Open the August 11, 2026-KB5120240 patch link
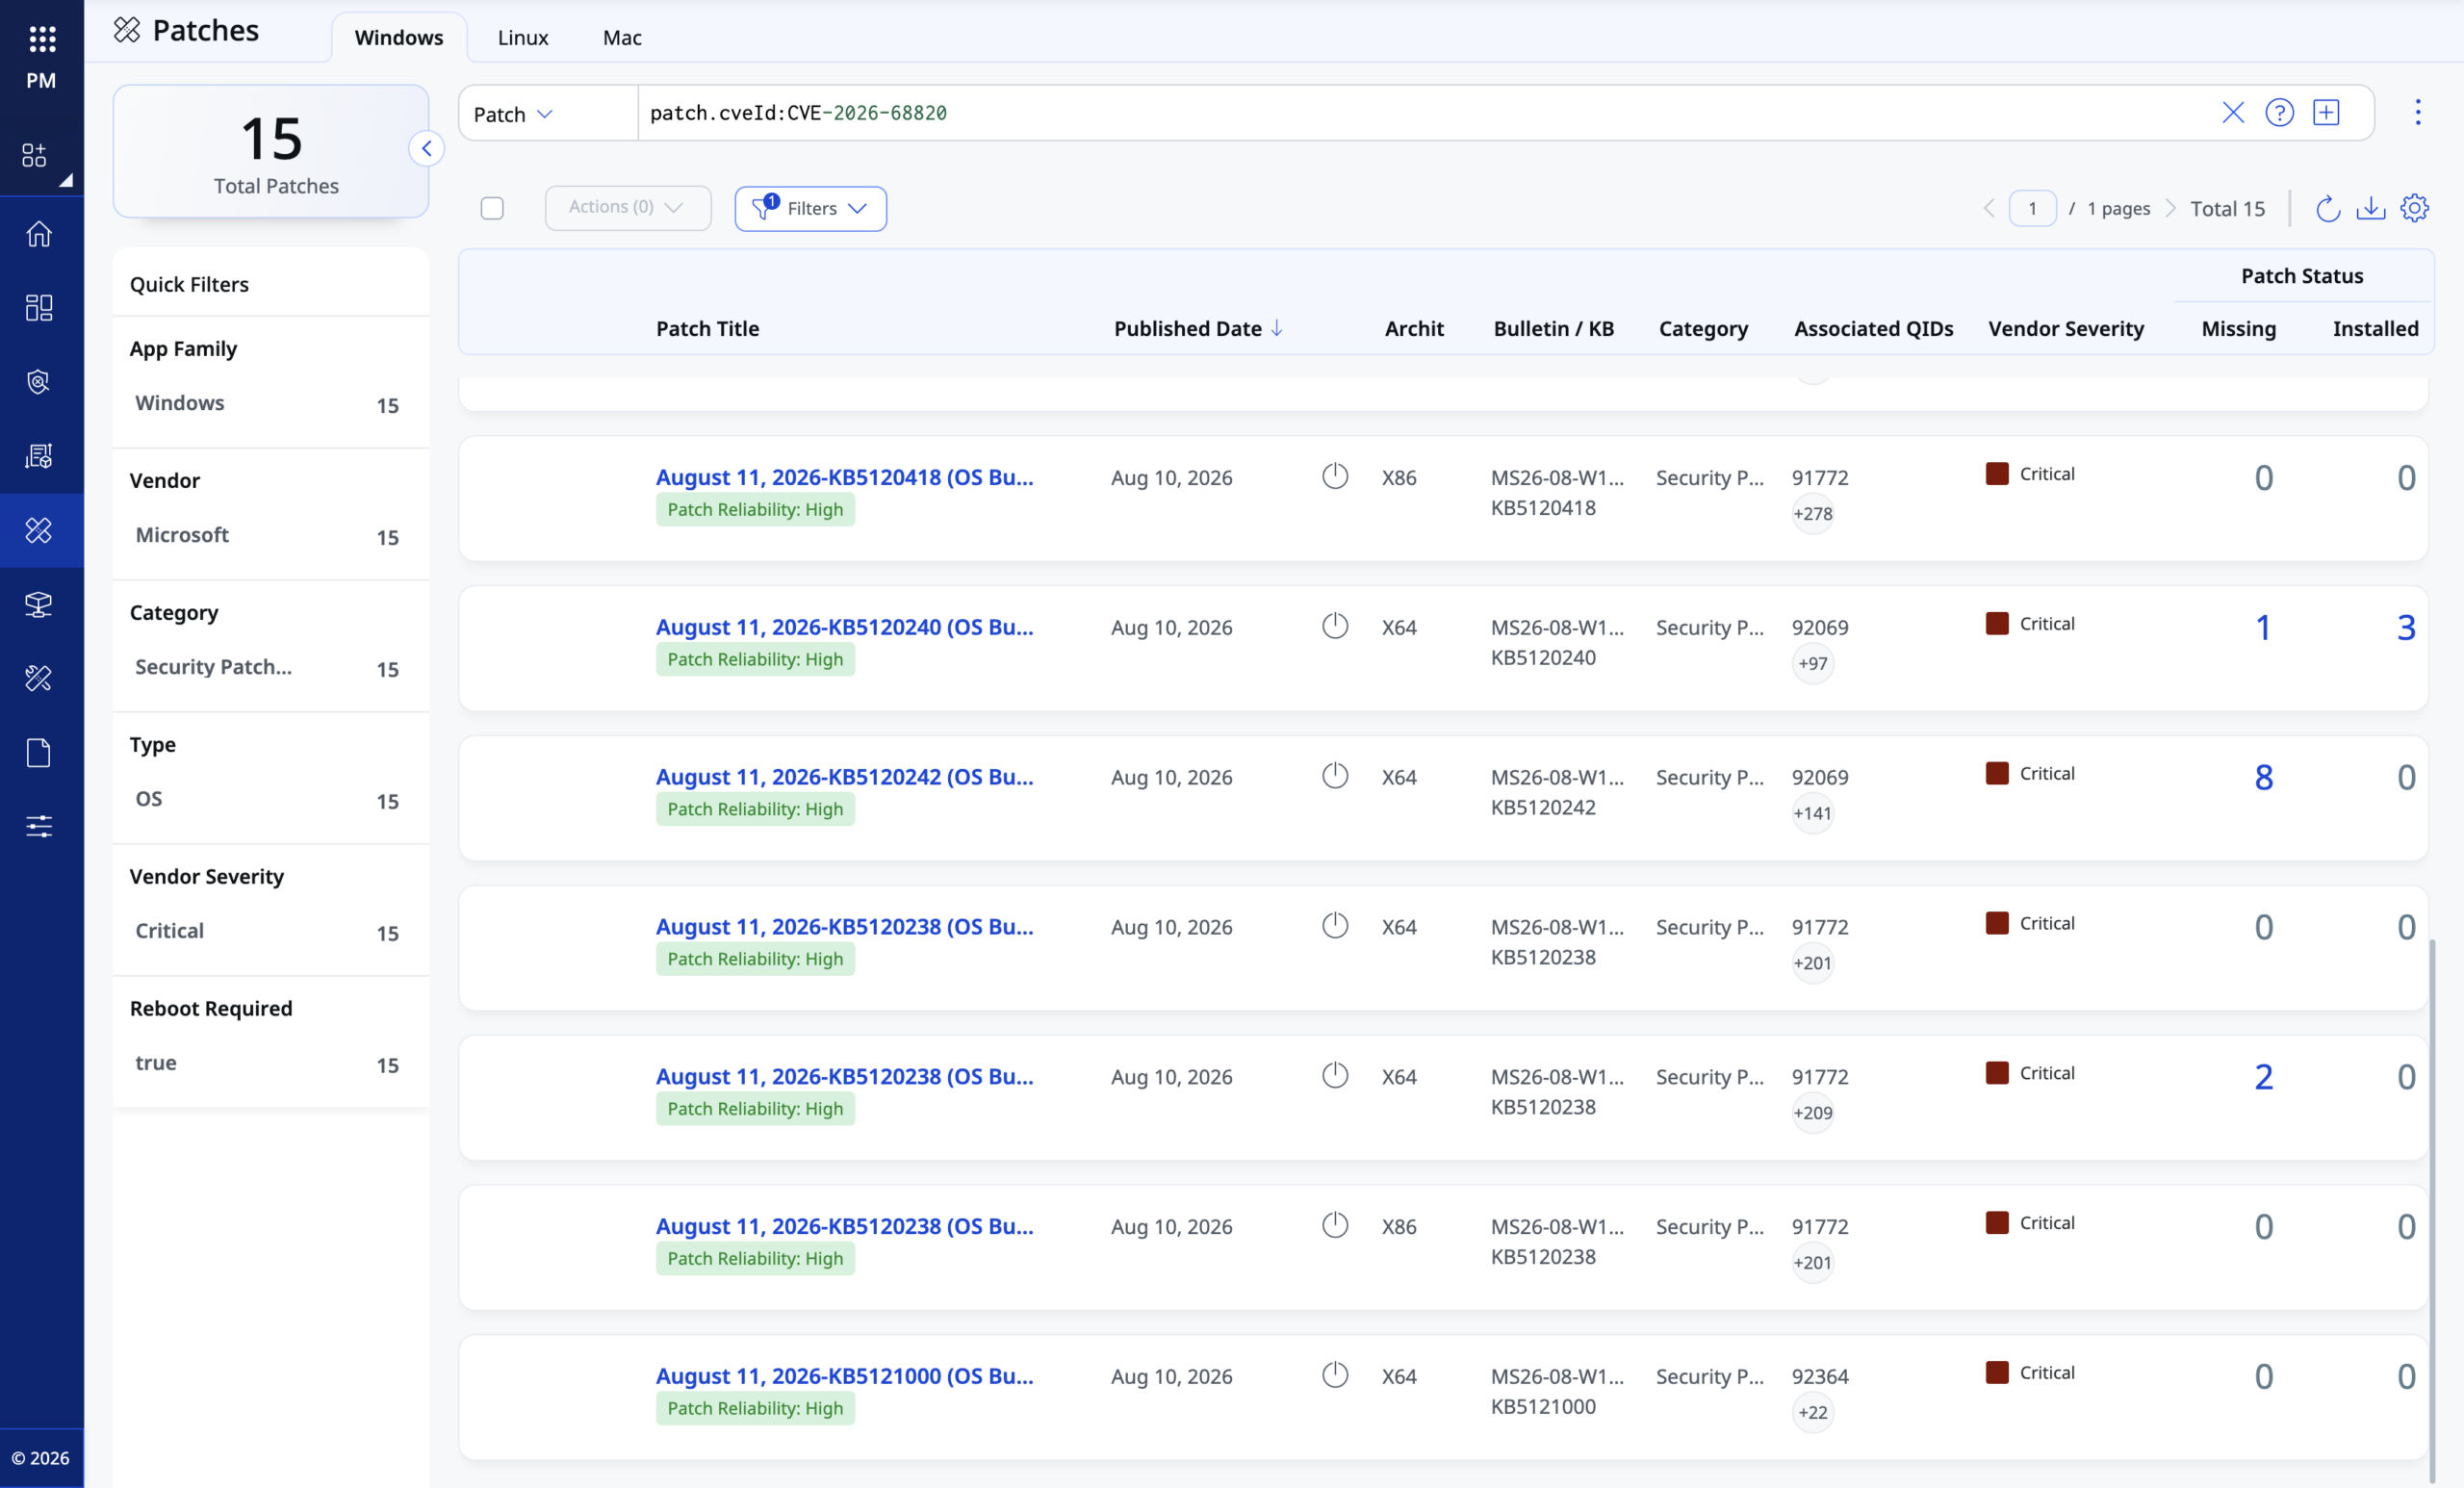Image resolution: width=2464 pixels, height=1488 pixels. 845,627
